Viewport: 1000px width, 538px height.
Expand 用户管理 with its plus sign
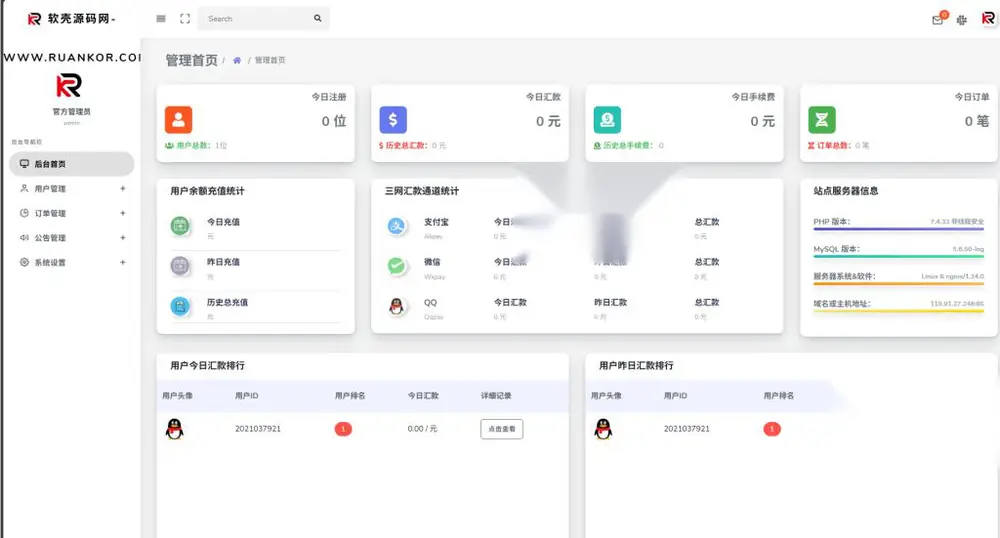(x=122, y=189)
